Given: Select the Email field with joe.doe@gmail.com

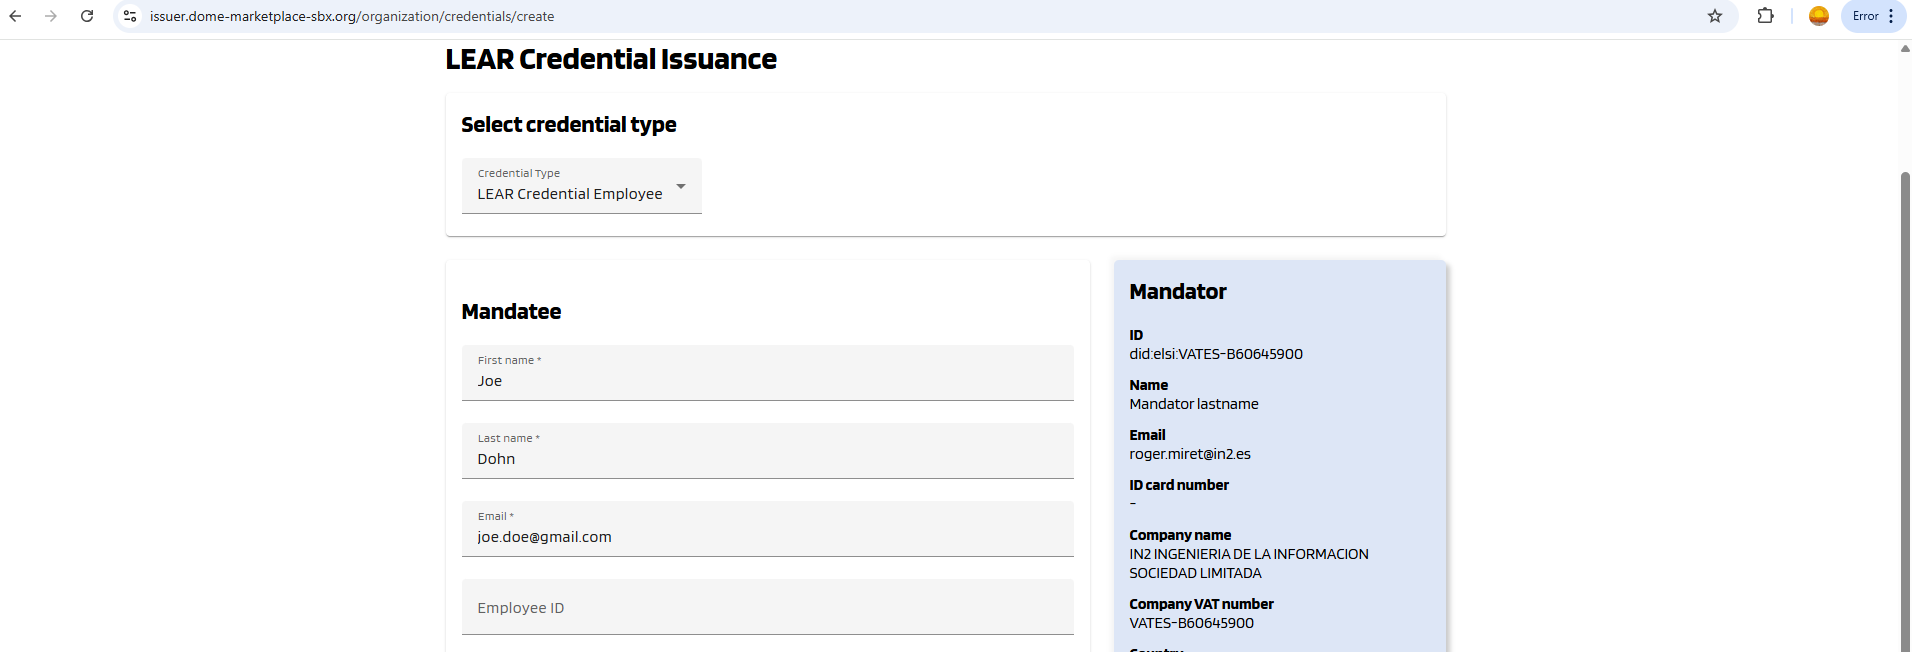Looking at the screenshot, I should click(x=767, y=537).
